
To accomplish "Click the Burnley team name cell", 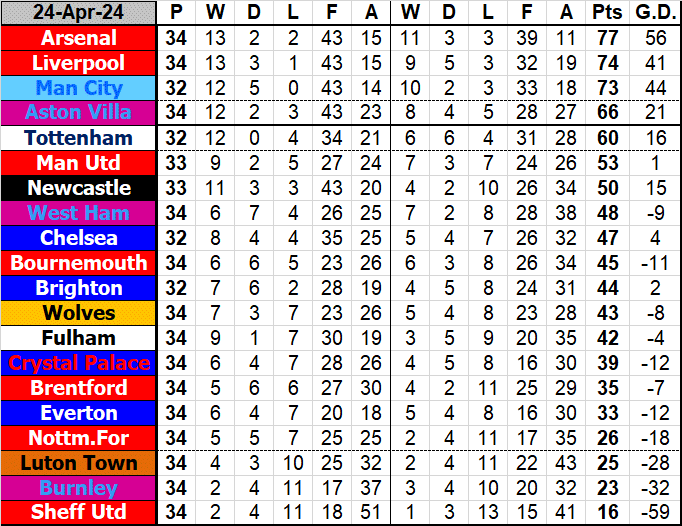I will 78,488.
